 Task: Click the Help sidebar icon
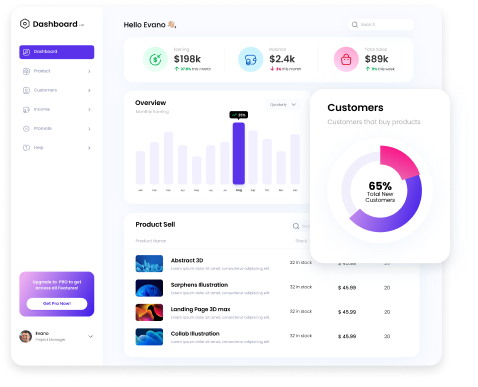pyautogui.click(x=26, y=148)
